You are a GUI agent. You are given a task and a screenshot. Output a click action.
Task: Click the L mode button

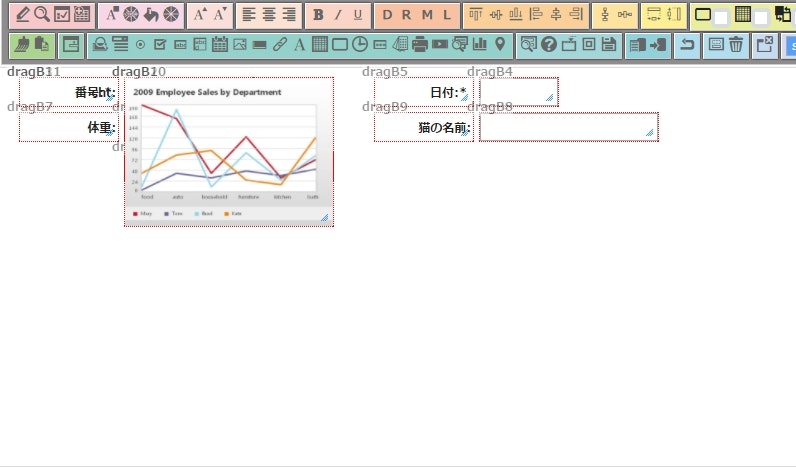click(447, 15)
